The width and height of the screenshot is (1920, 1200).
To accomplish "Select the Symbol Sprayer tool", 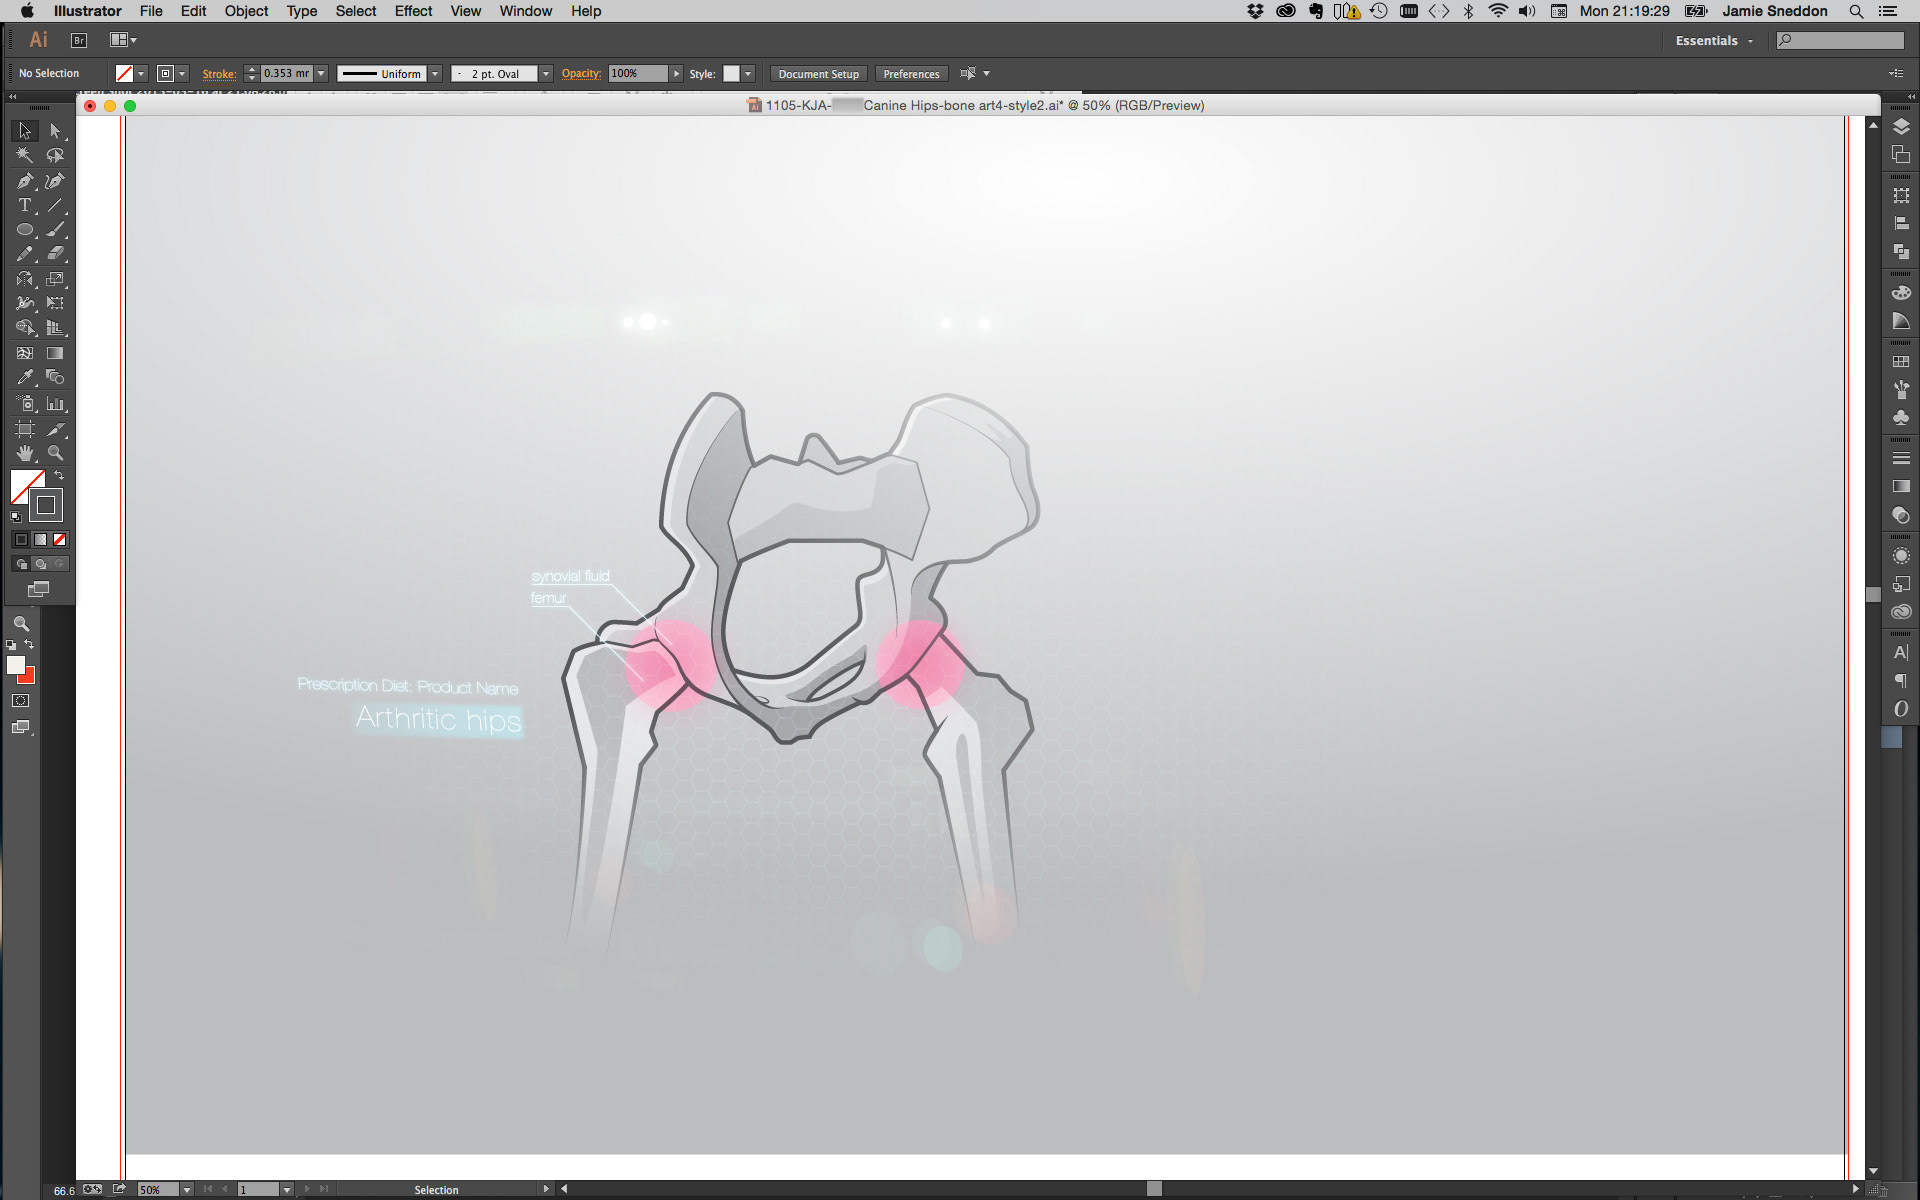I will [25, 404].
